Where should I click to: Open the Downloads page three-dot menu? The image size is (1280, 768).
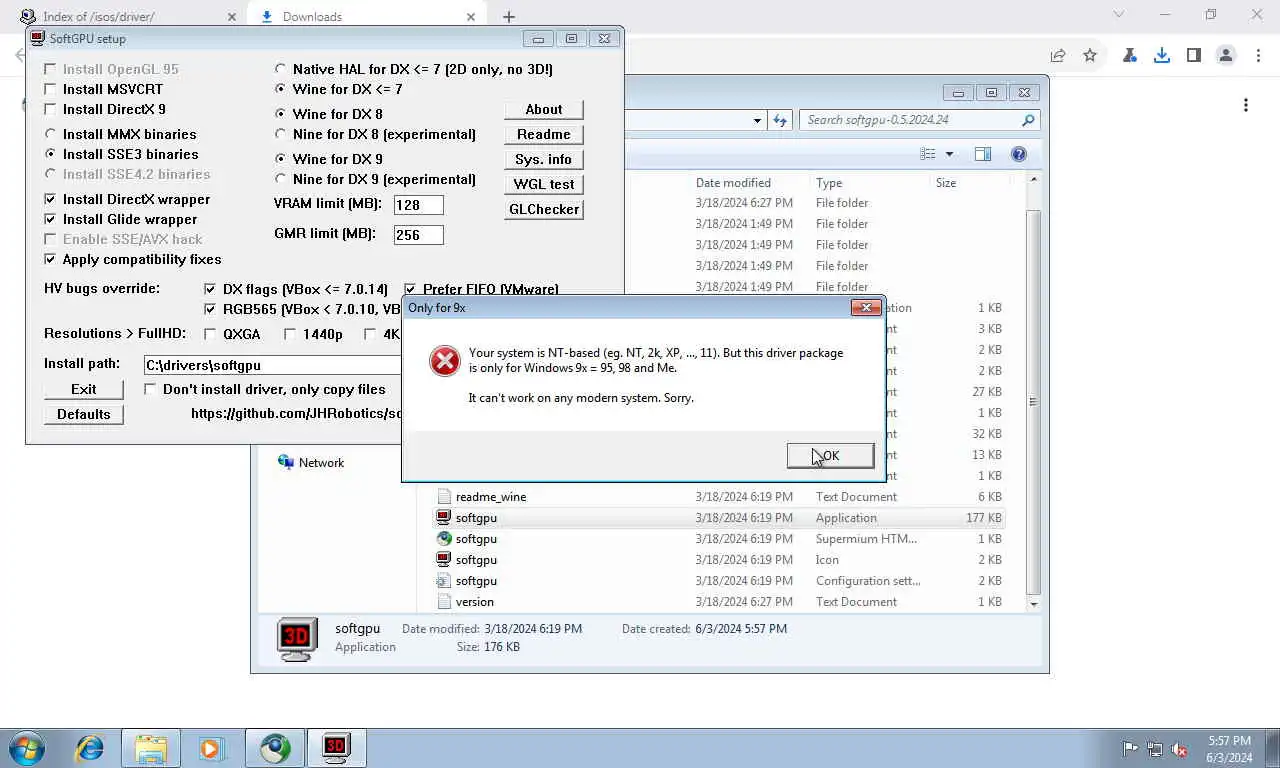(1246, 105)
